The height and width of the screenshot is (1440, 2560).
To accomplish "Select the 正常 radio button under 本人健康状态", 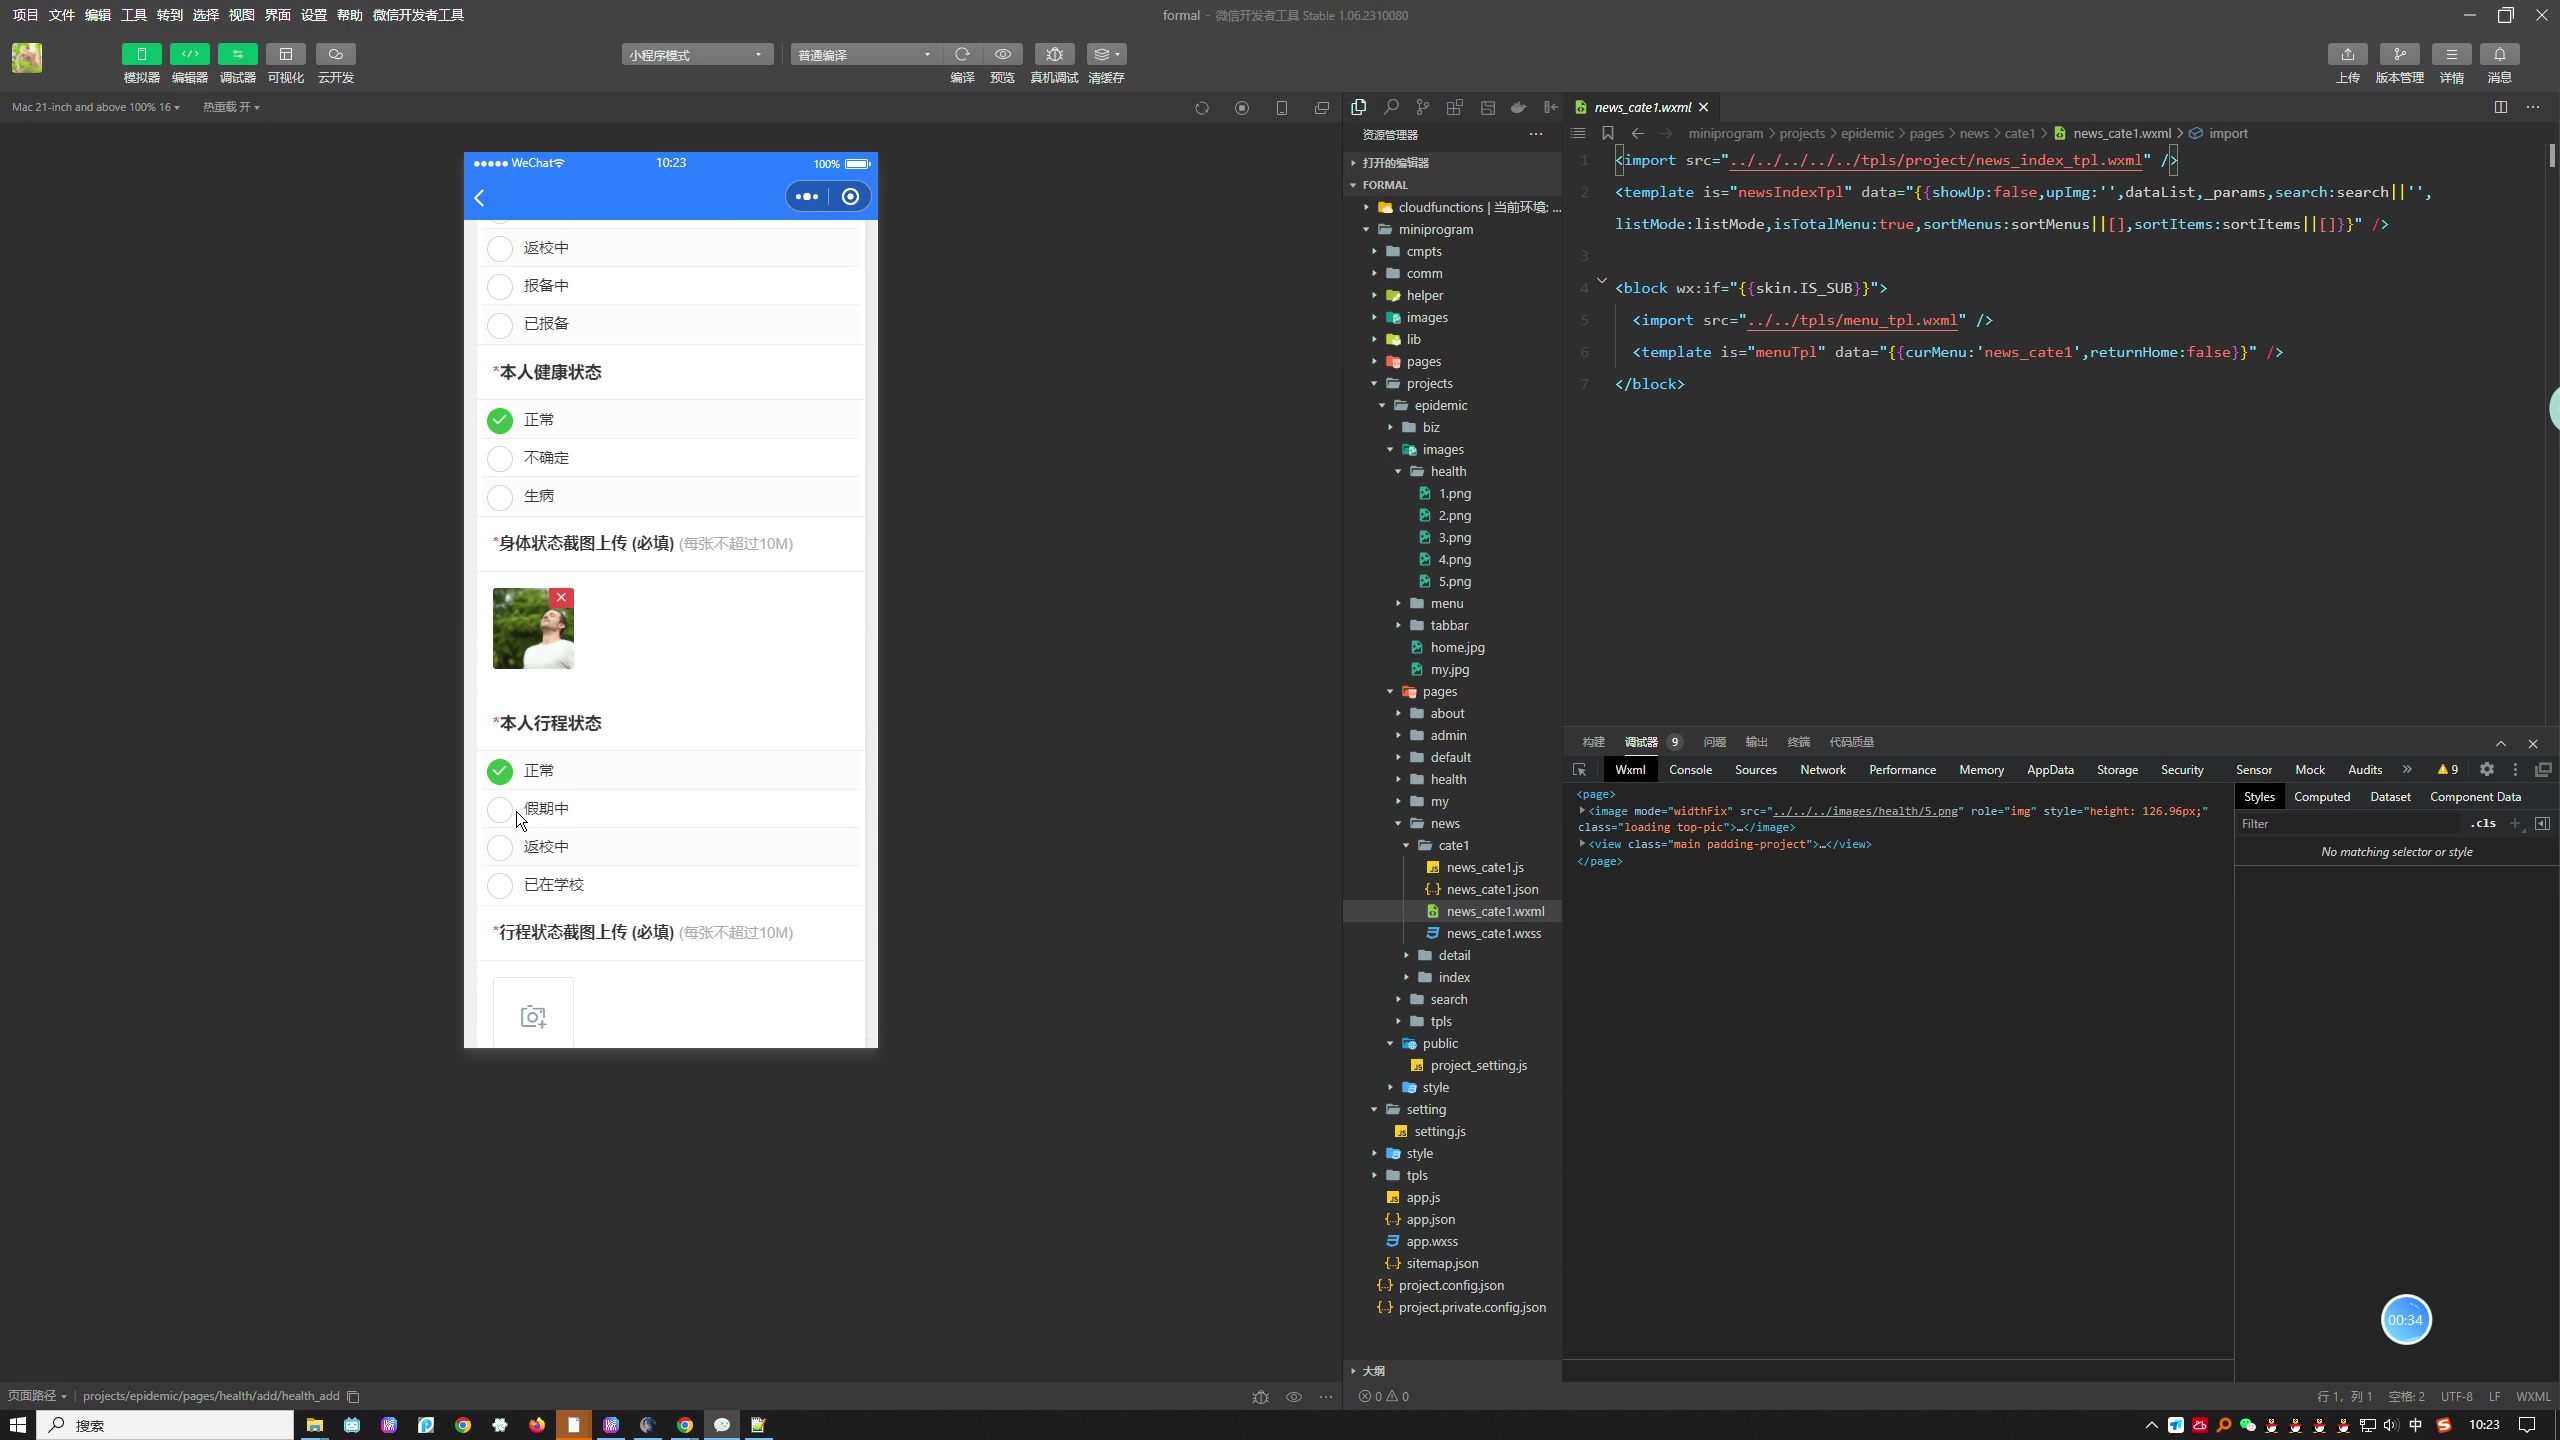I will click(501, 418).
